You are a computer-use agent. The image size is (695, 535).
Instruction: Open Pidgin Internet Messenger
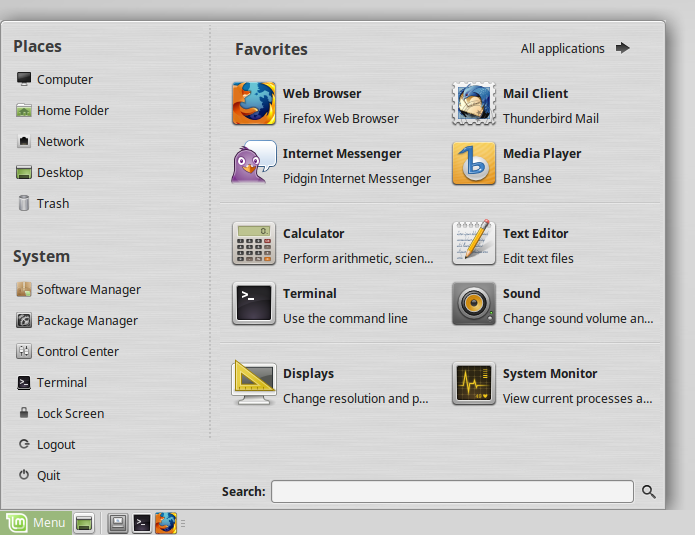254,165
